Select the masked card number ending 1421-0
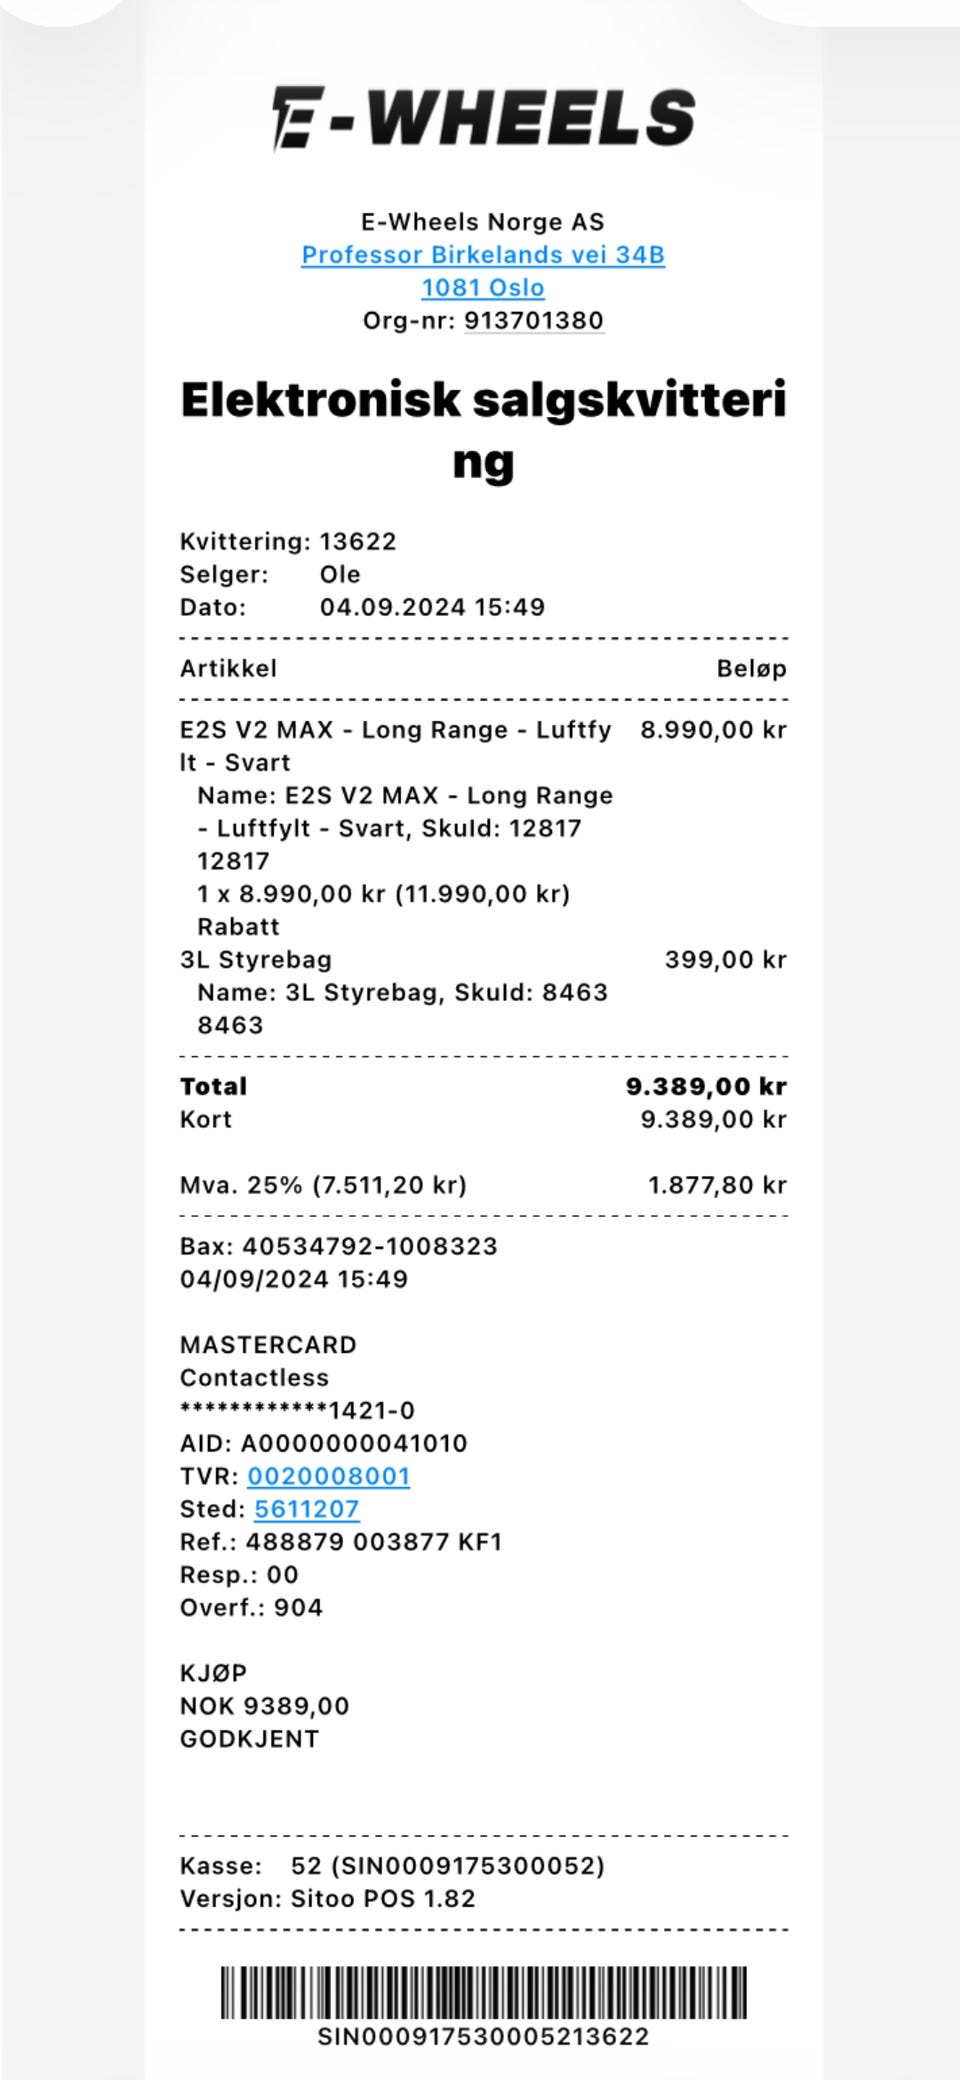960x2080 pixels. tap(297, 1410)
